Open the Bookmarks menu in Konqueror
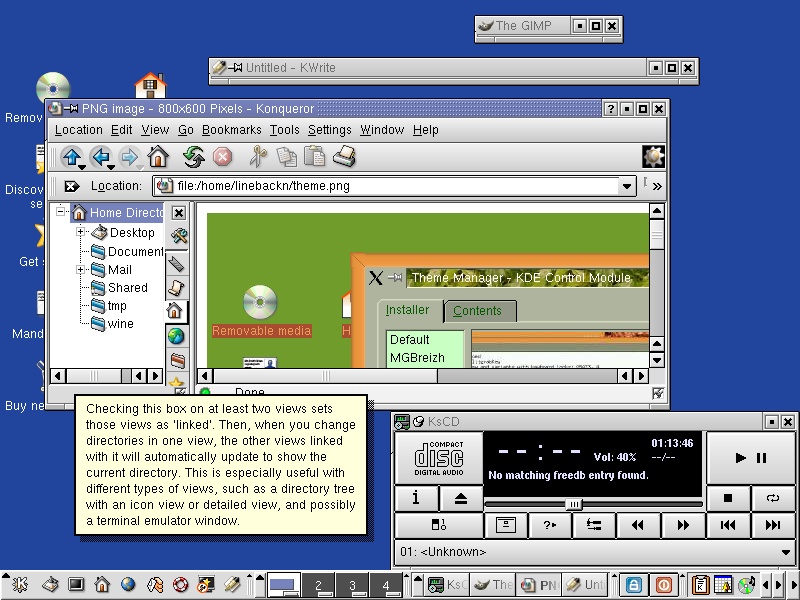800x600 pixels. [232, 130]
